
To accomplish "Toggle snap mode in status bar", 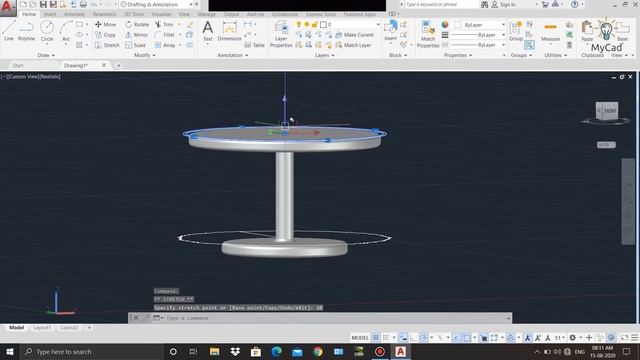I will point(386,338).
